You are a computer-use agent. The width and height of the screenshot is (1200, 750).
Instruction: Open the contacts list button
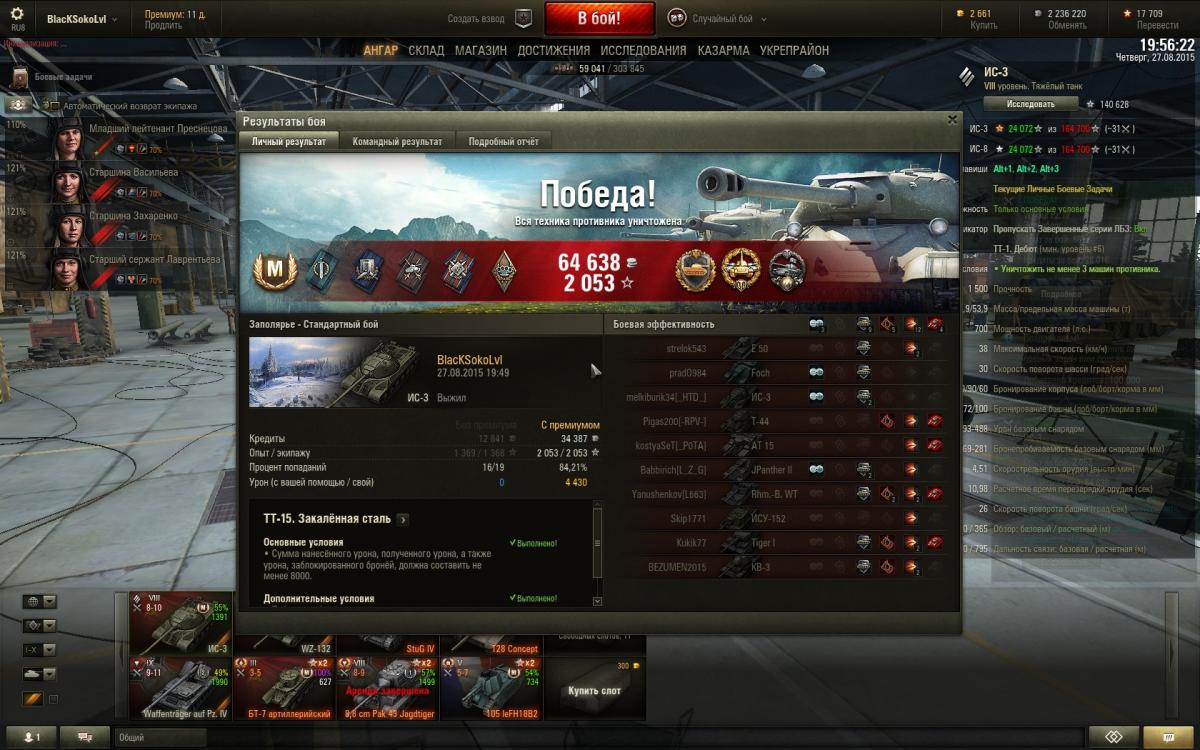click(x=32, y=737)
